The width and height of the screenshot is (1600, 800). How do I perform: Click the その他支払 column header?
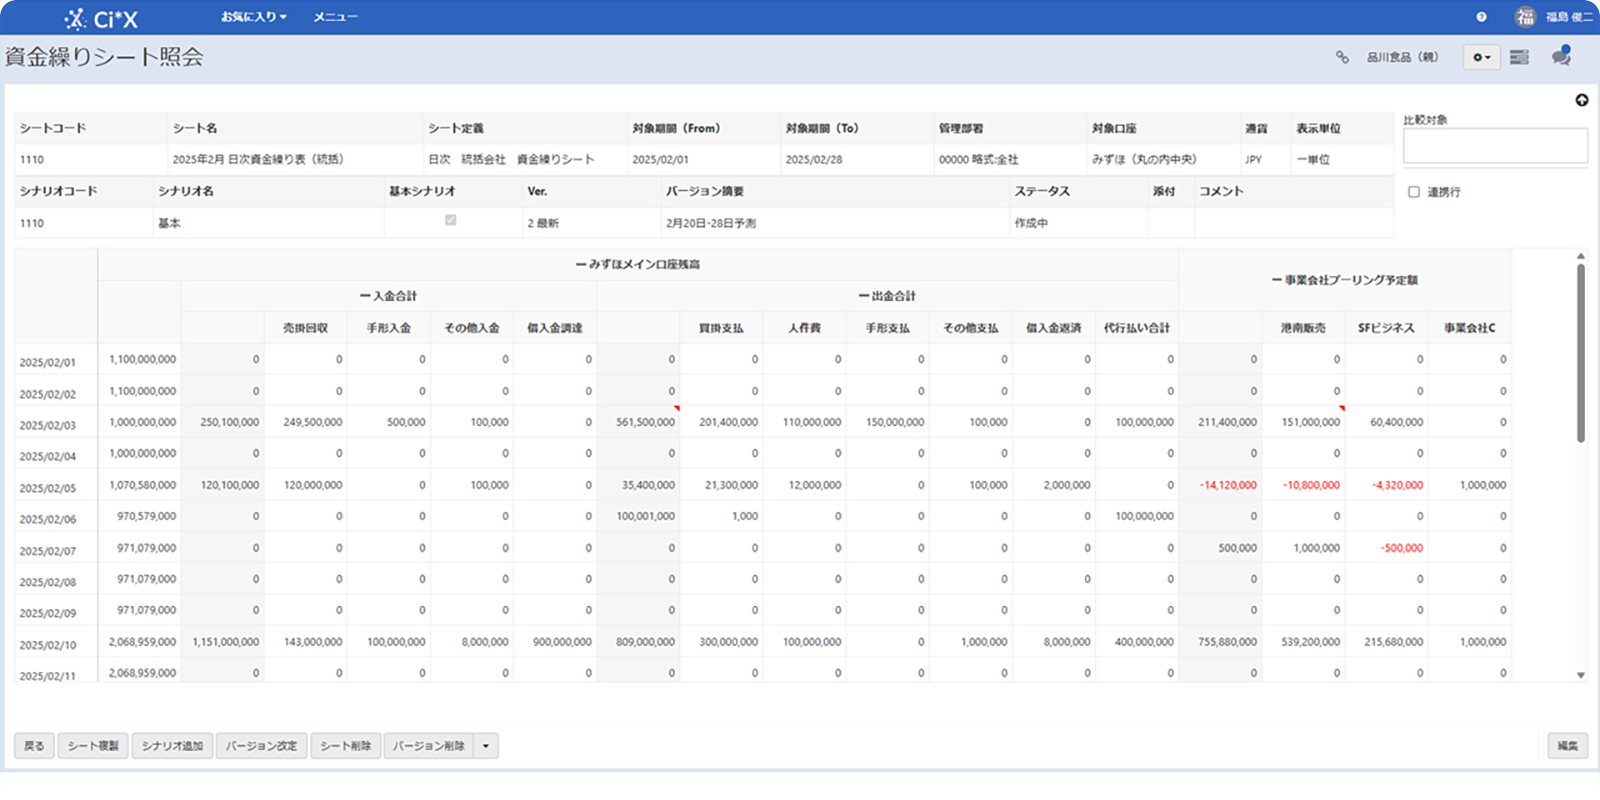point(970,328)
